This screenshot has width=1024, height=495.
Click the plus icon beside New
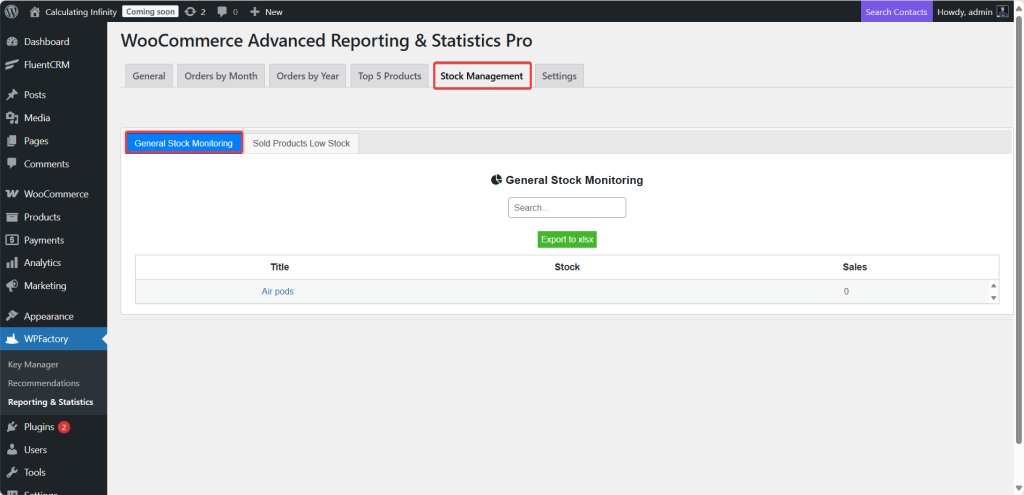click(255, 12)
